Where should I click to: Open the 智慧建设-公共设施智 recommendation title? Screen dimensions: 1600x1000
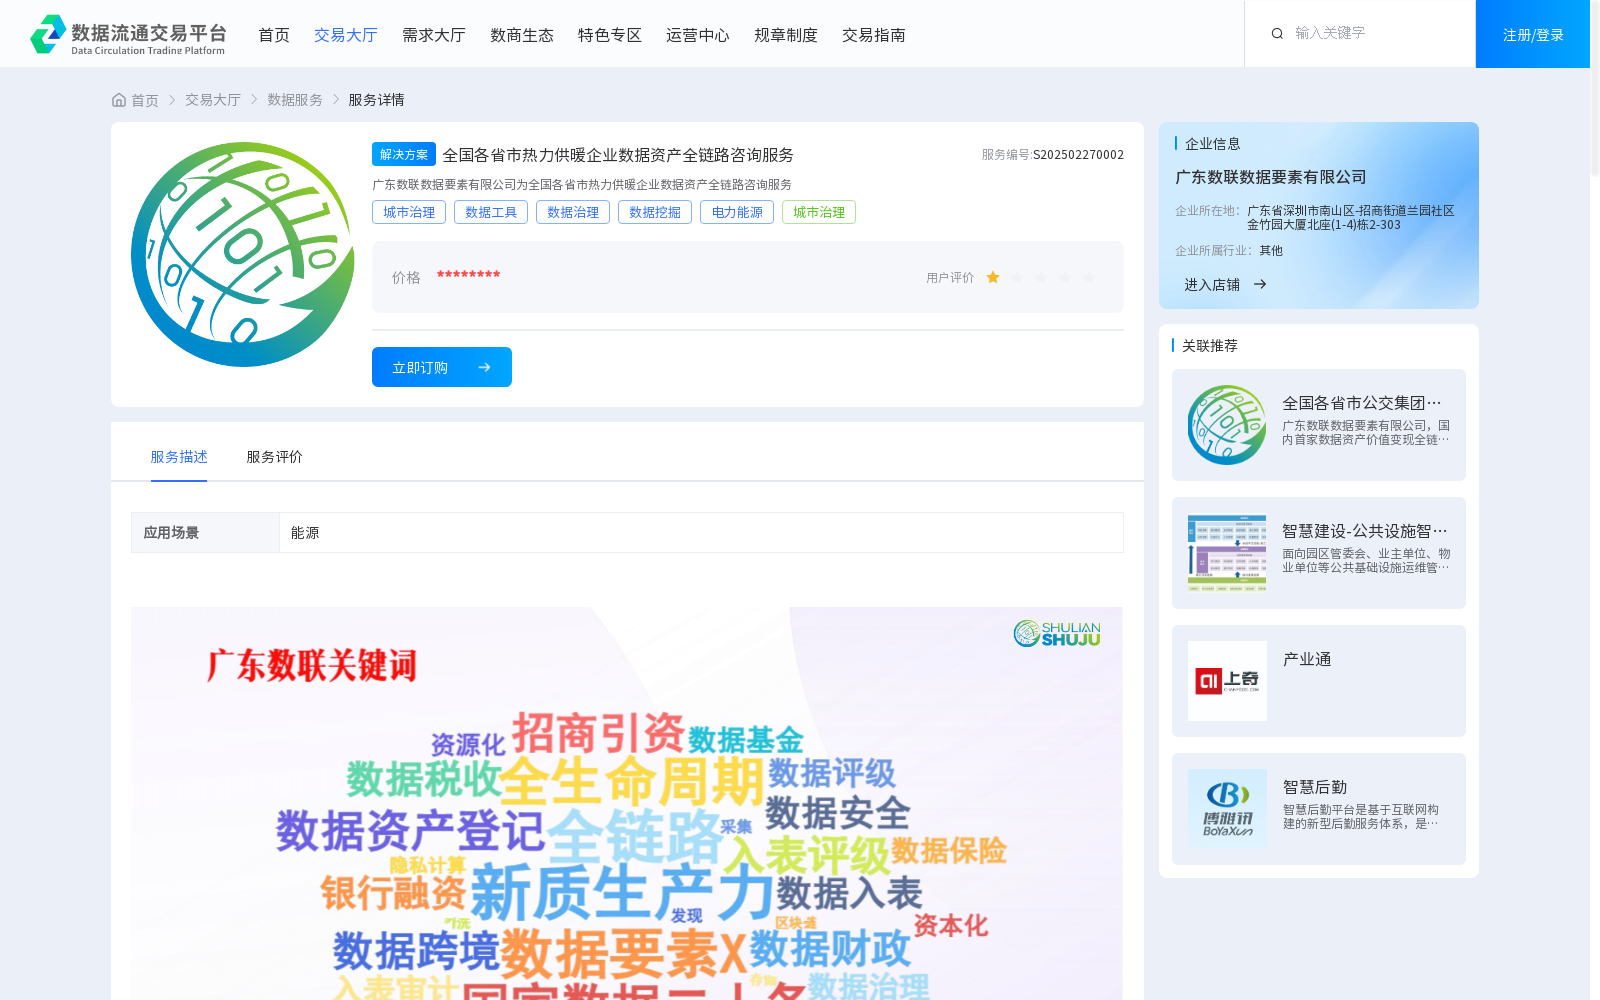point(1365,531)
